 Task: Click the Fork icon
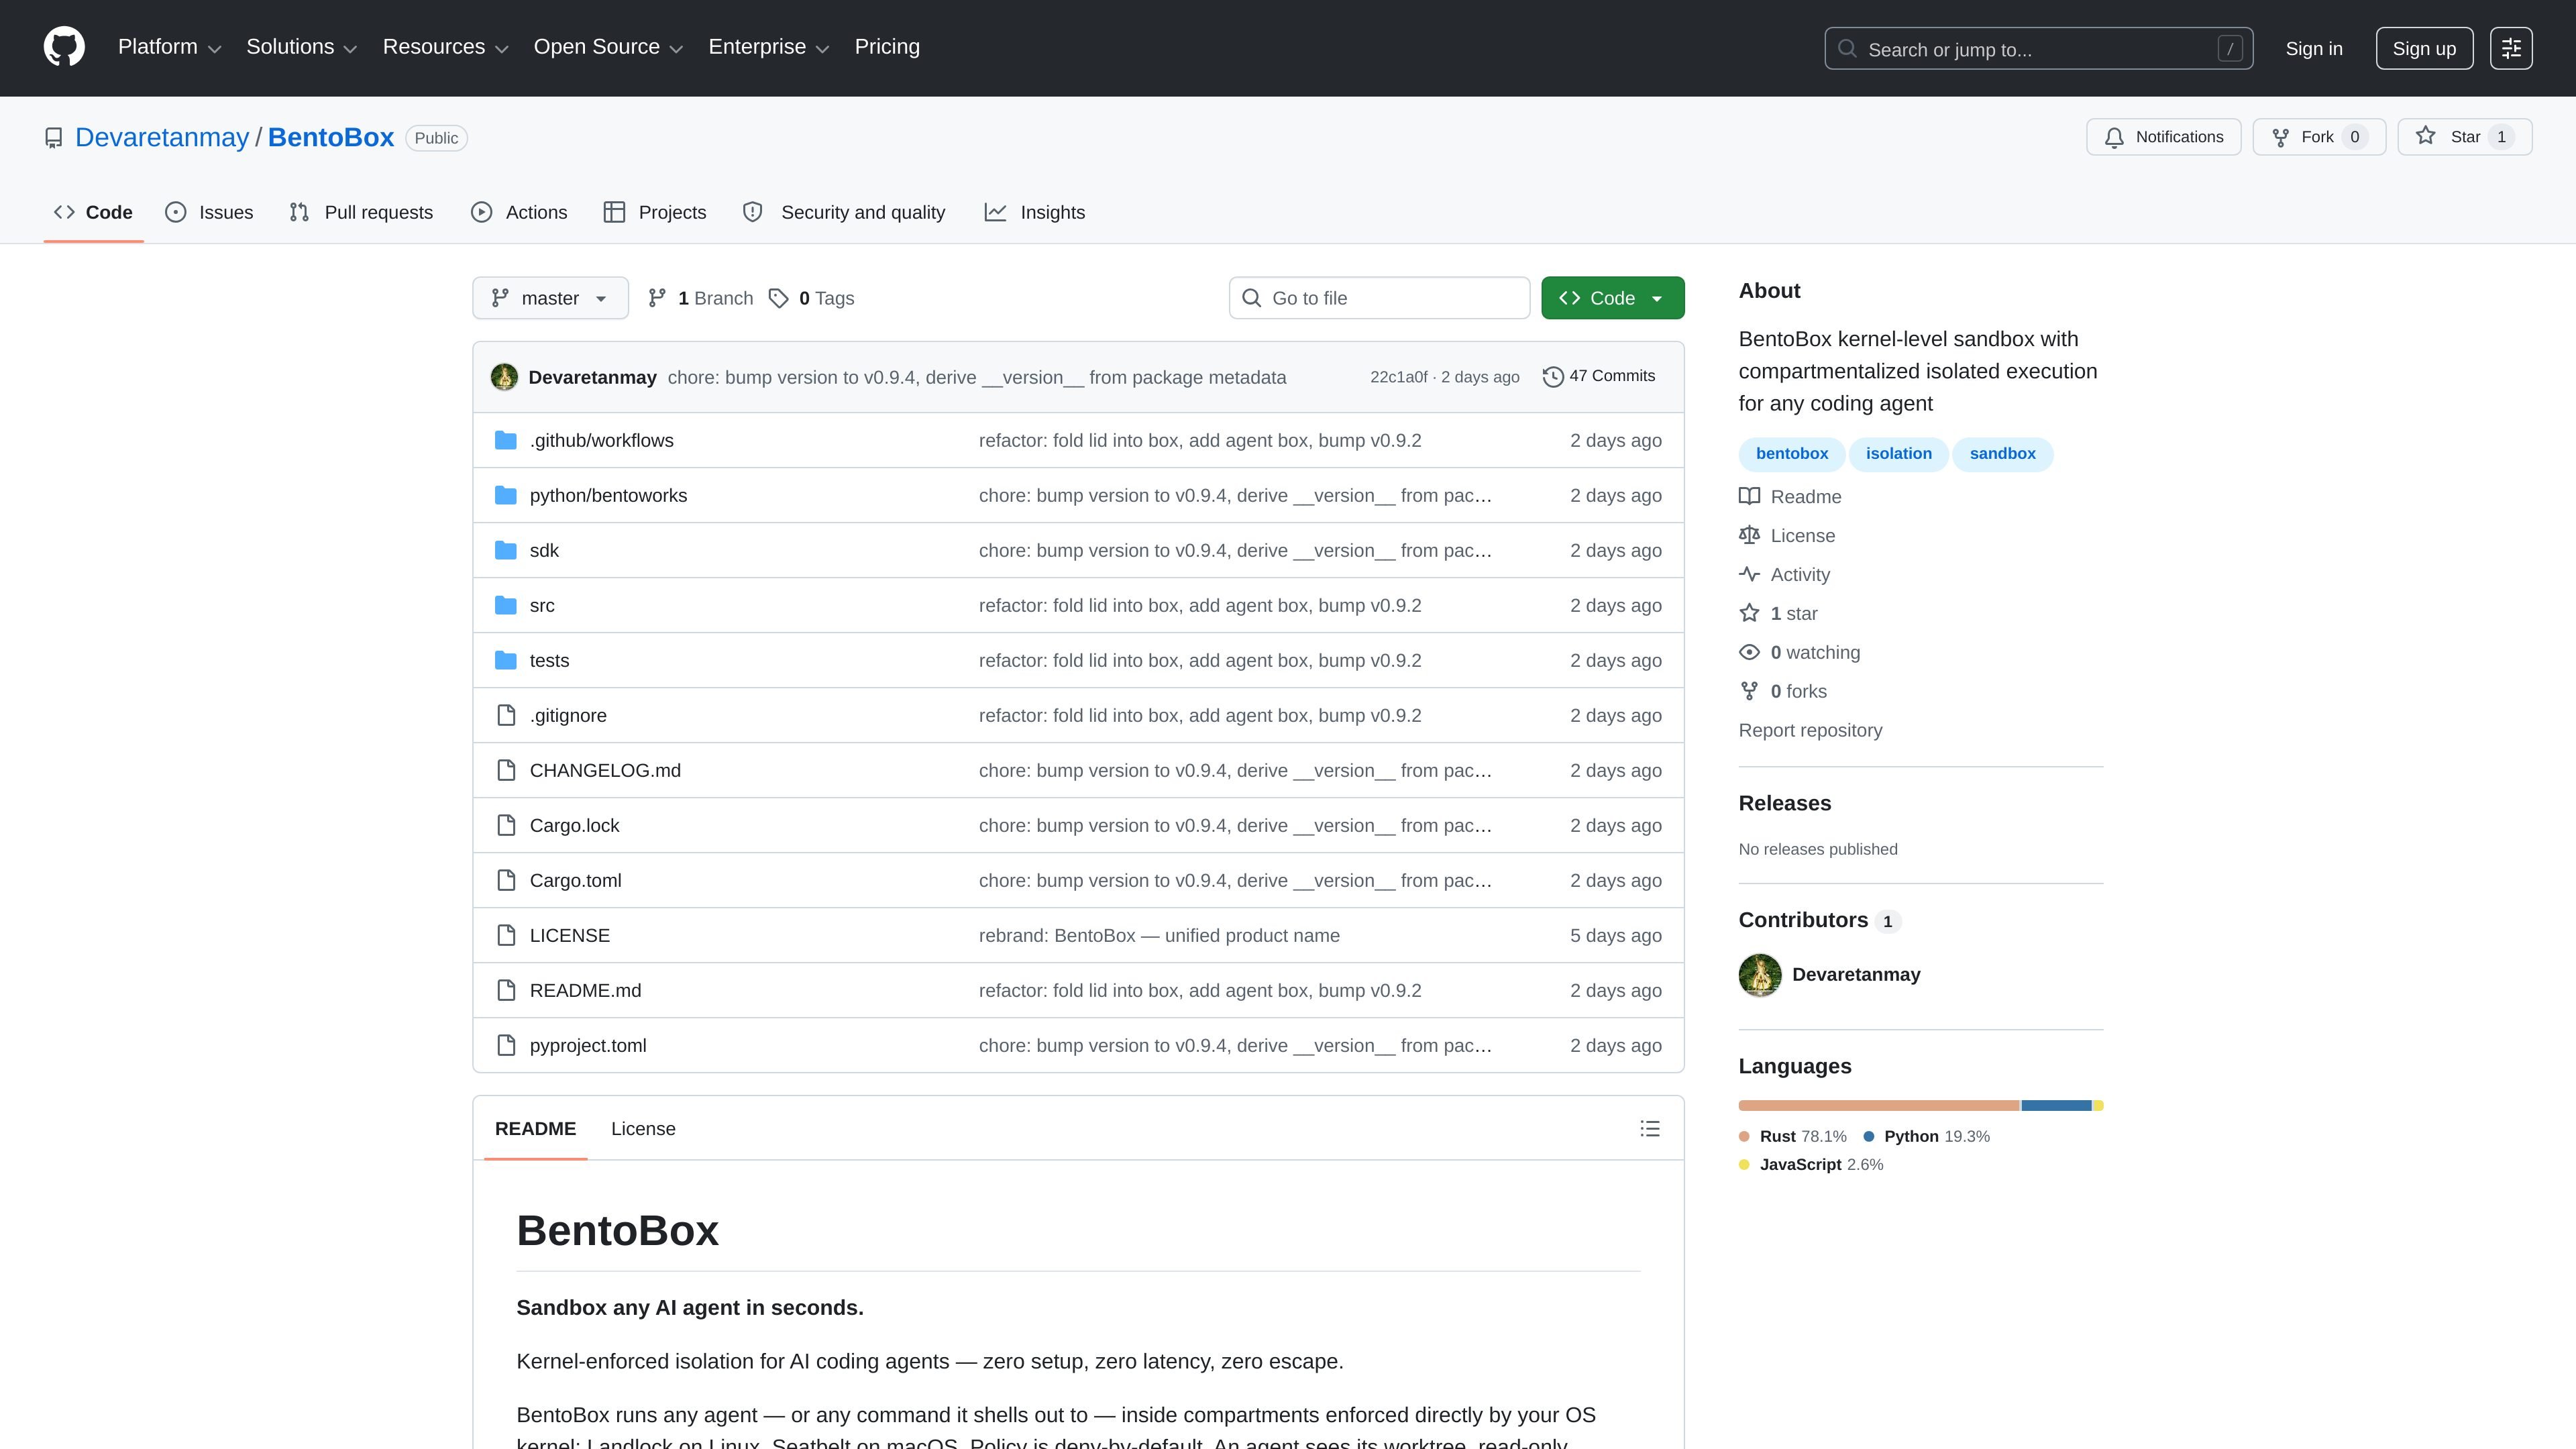point(2280,137)
